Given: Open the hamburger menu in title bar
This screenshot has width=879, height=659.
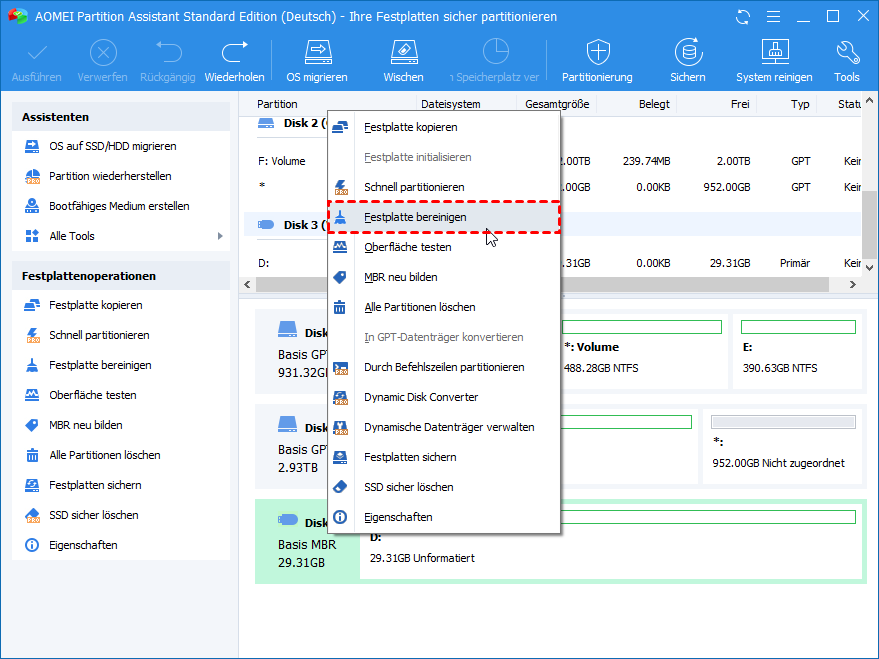Looking at the screenshot, I should 774,17.
